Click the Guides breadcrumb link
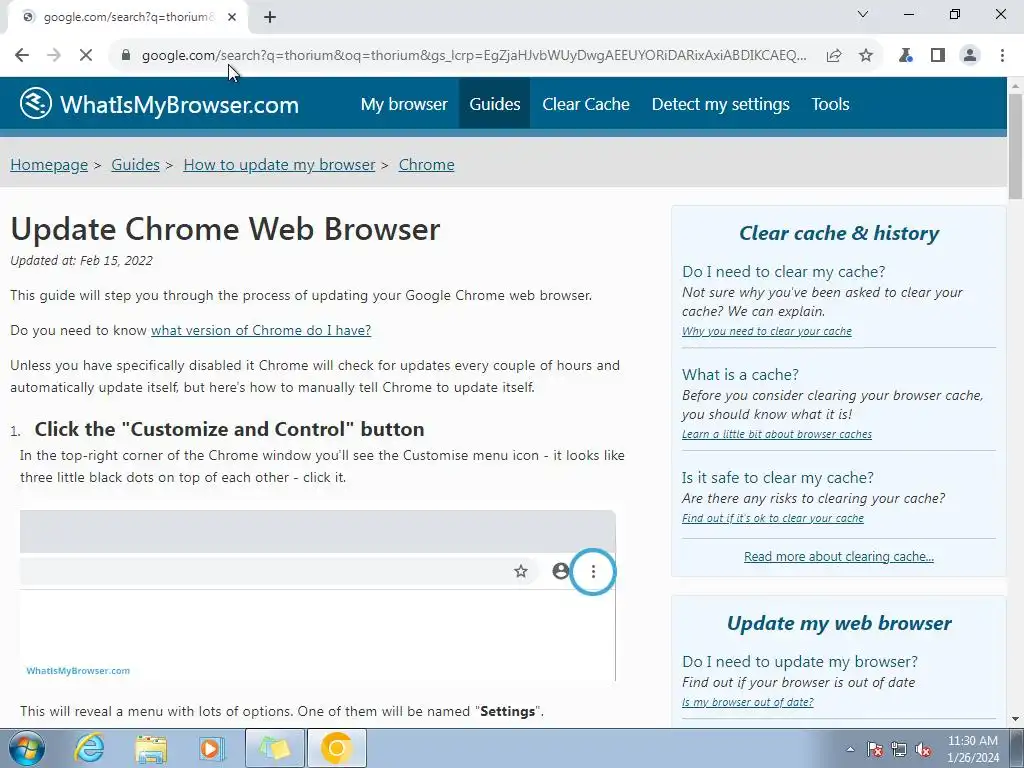Image resolution: width=1024 pixels, height=768 pixels. coord(135,165)
